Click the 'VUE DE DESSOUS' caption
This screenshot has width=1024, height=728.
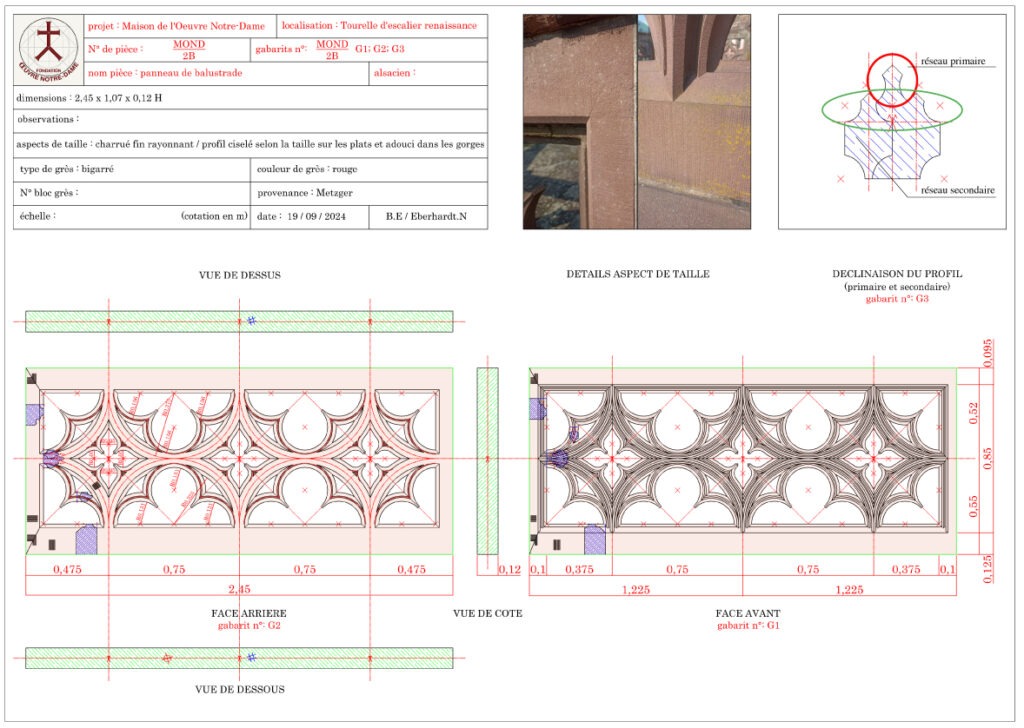coord(240,689)
